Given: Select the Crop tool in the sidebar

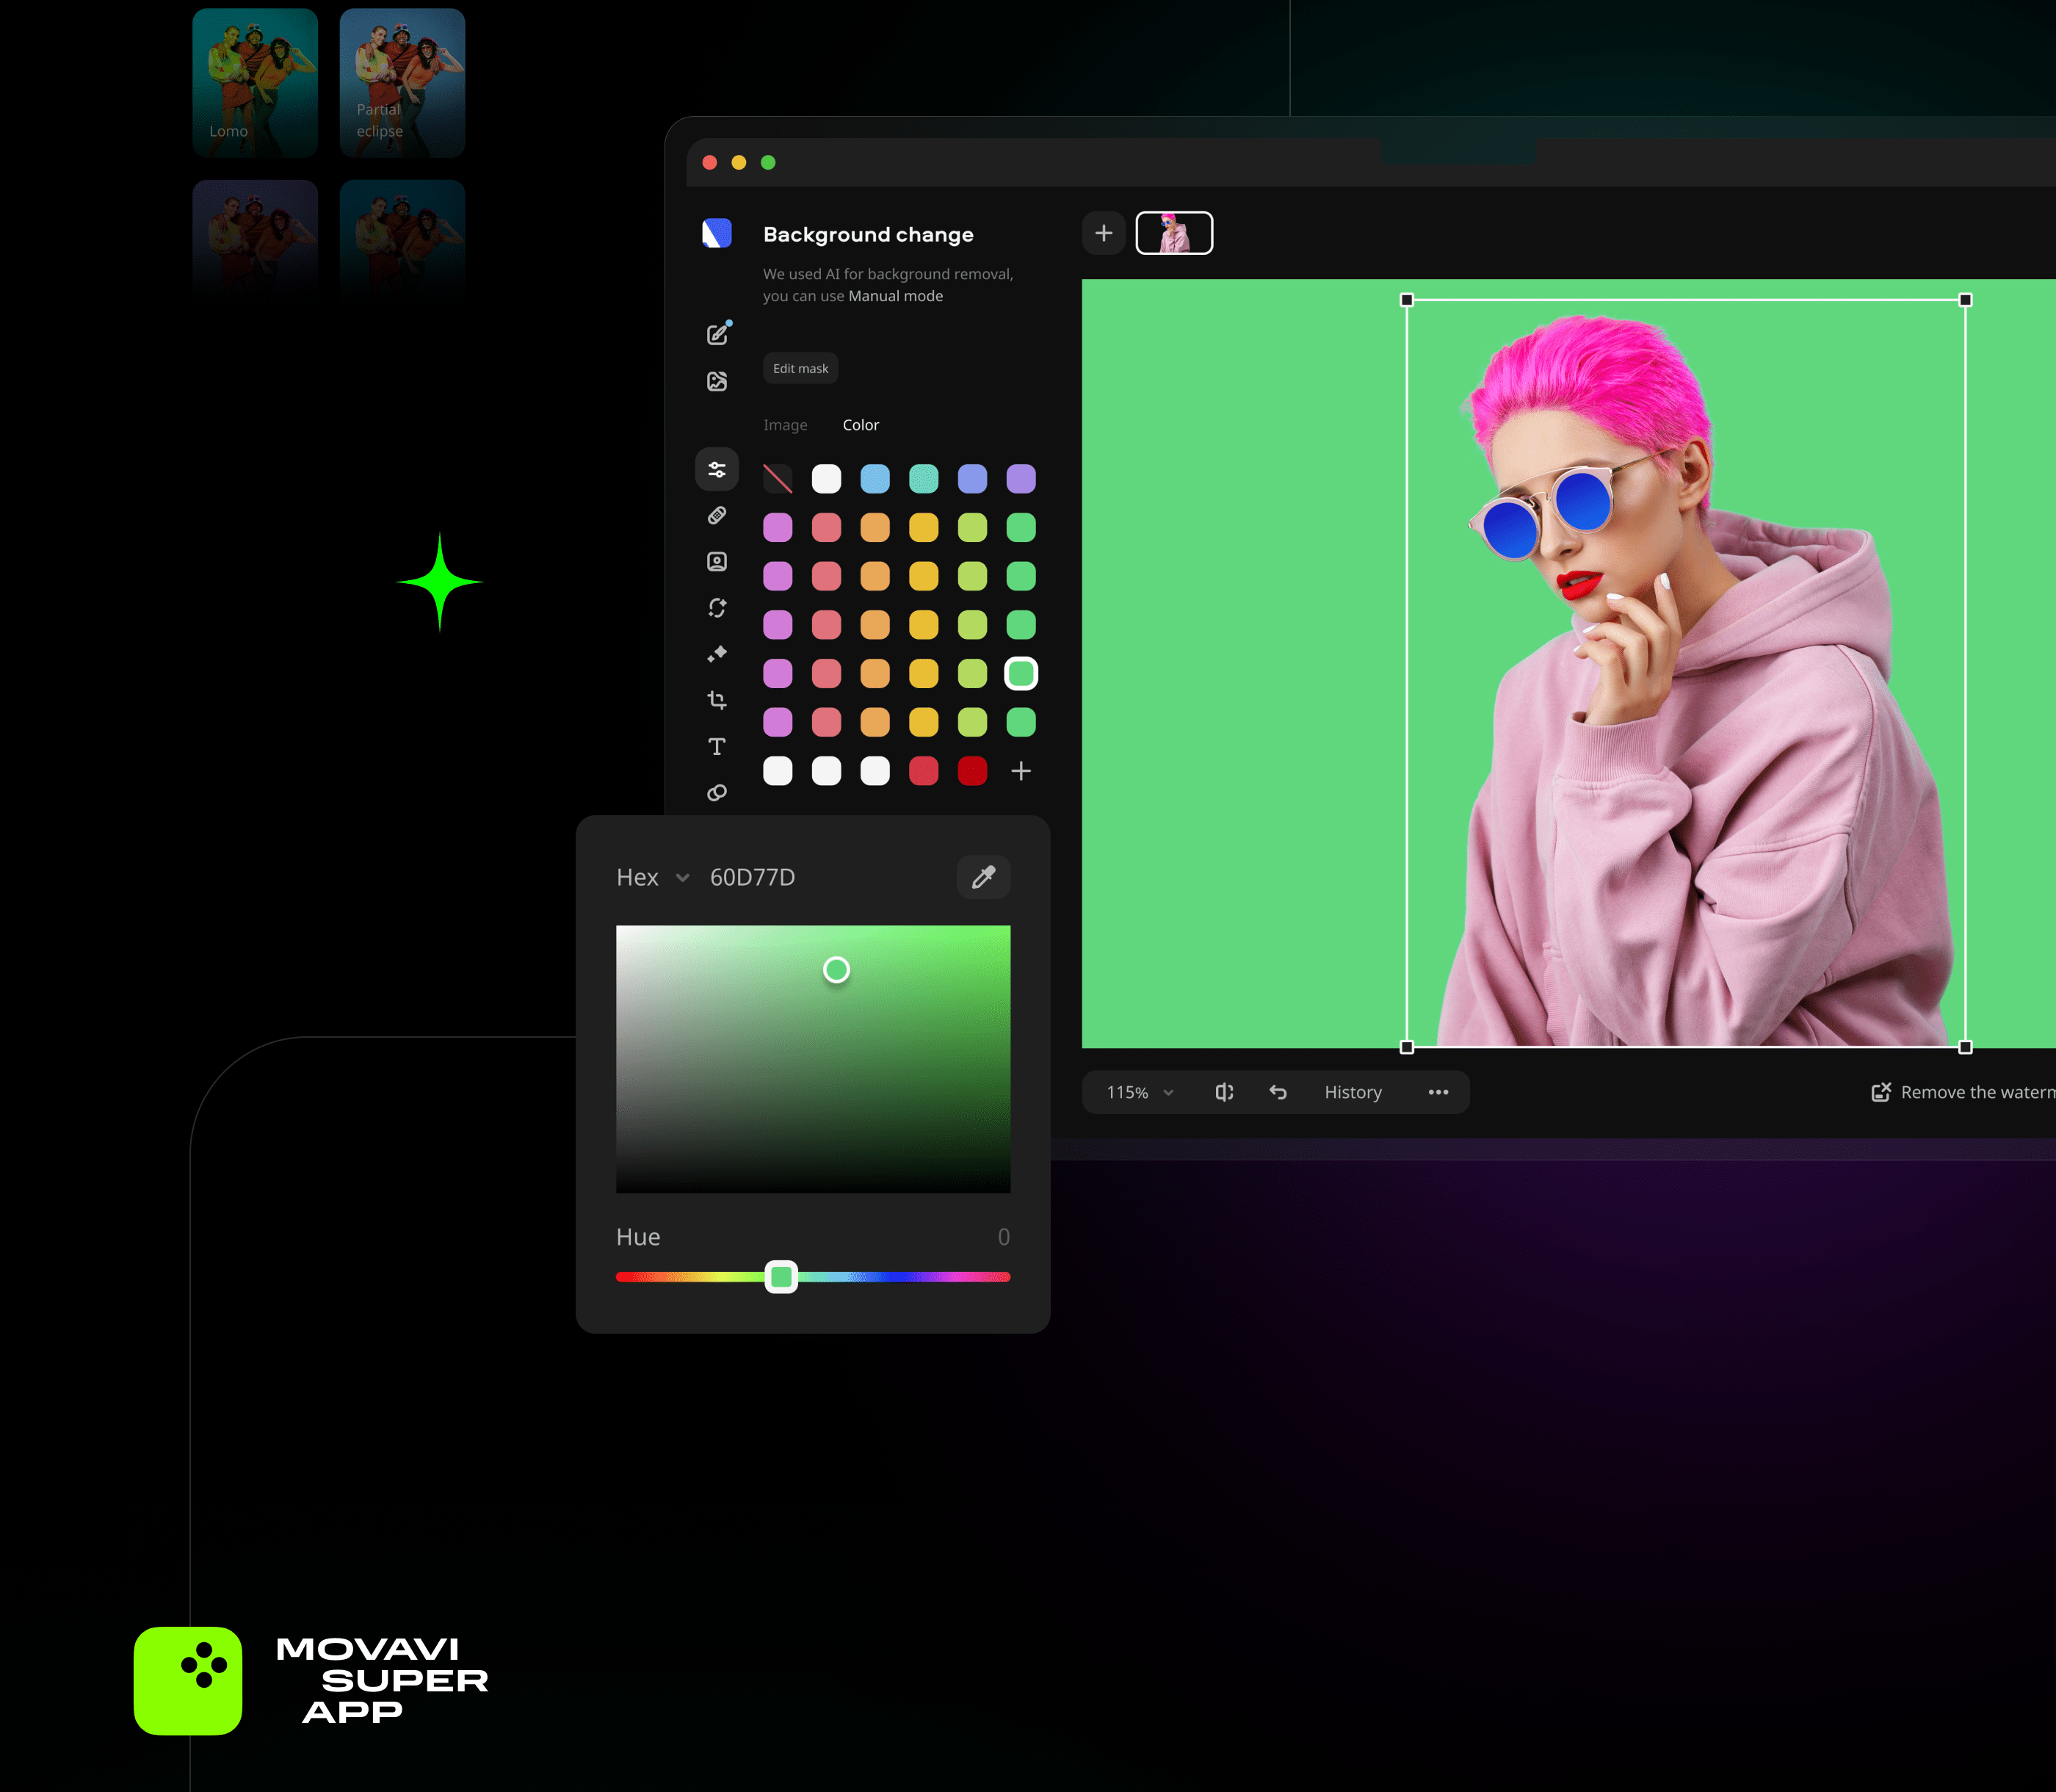Looking at the screenshot, I should coord(716,700).
